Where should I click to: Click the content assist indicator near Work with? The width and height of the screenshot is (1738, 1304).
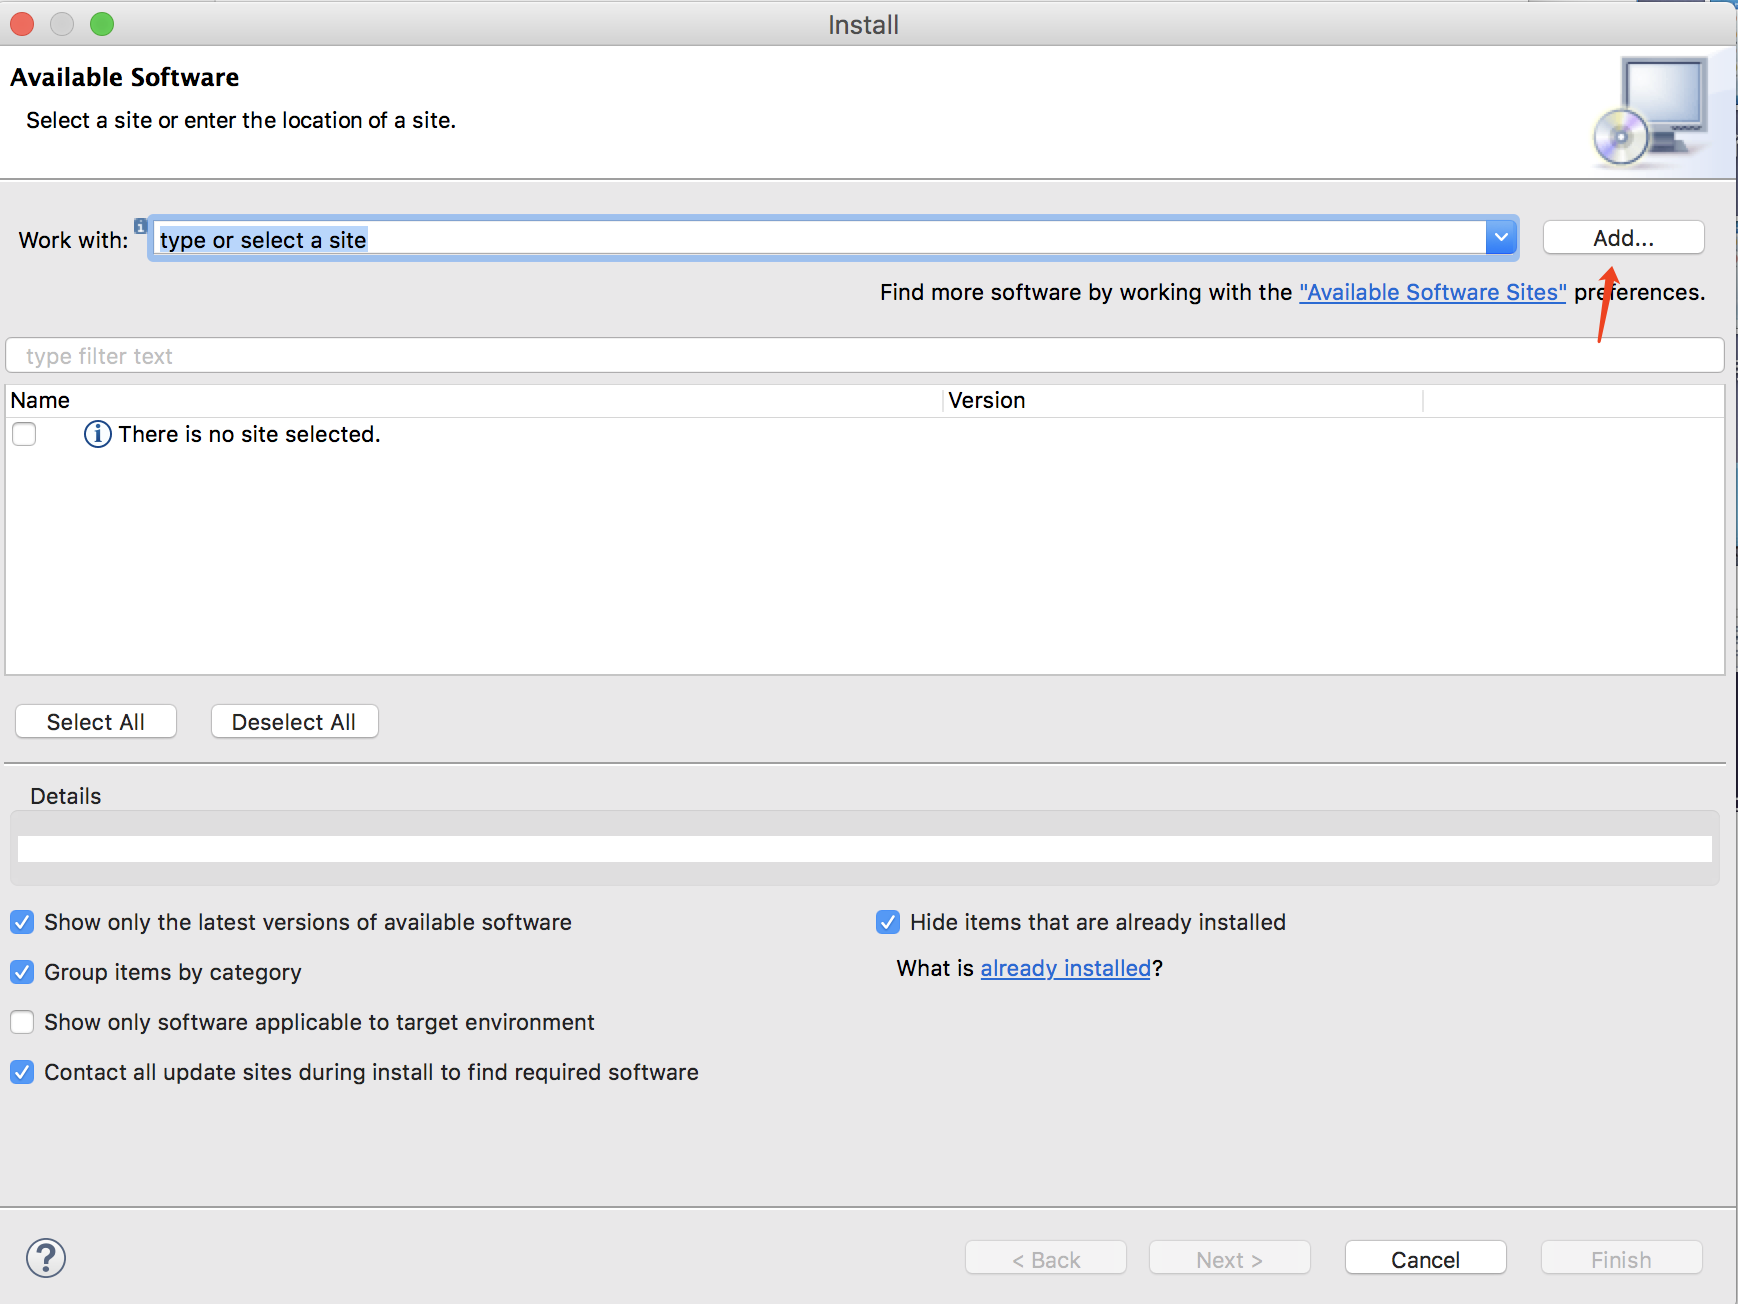pyautogui.click(x=141, y=226)
